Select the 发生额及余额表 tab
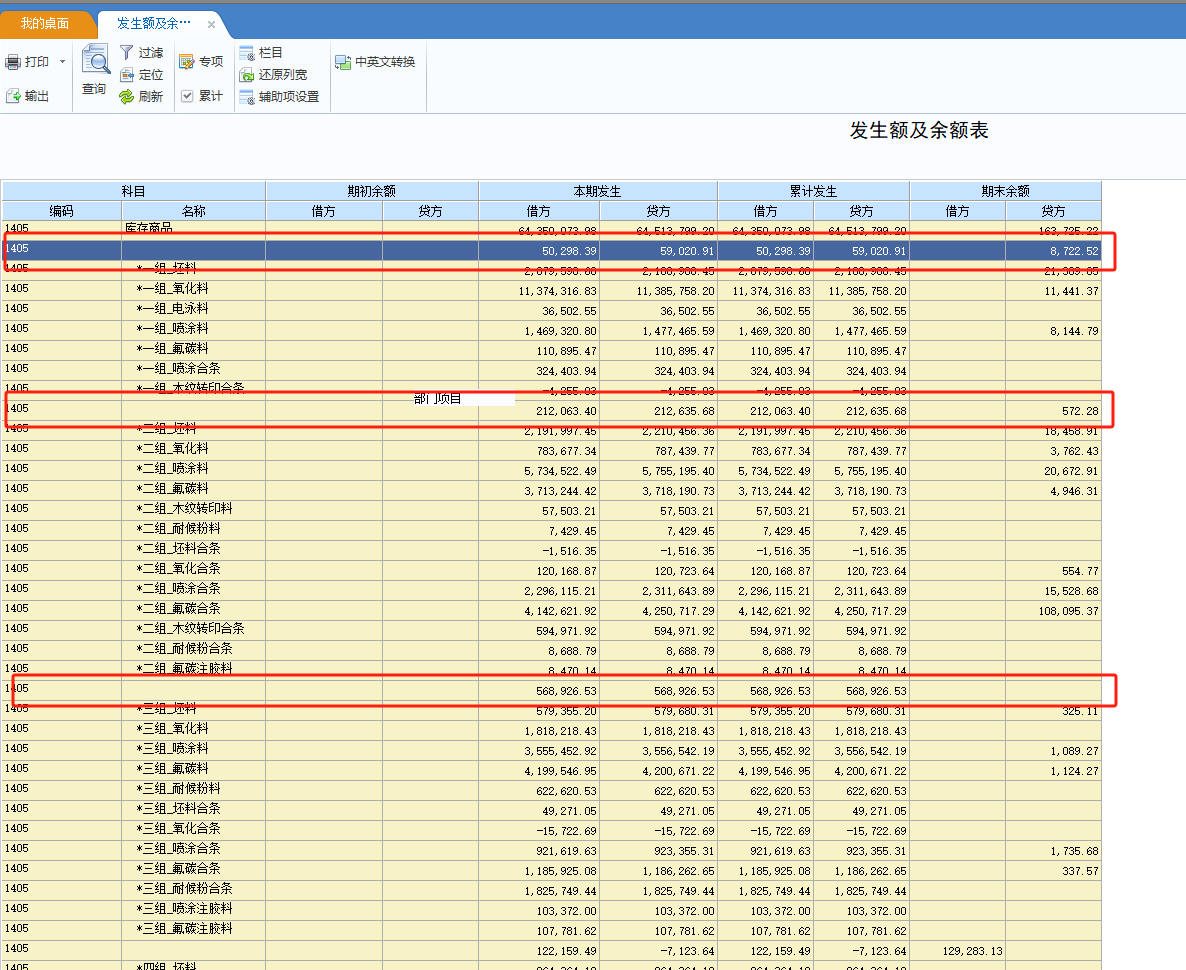 tap(153, 23)
